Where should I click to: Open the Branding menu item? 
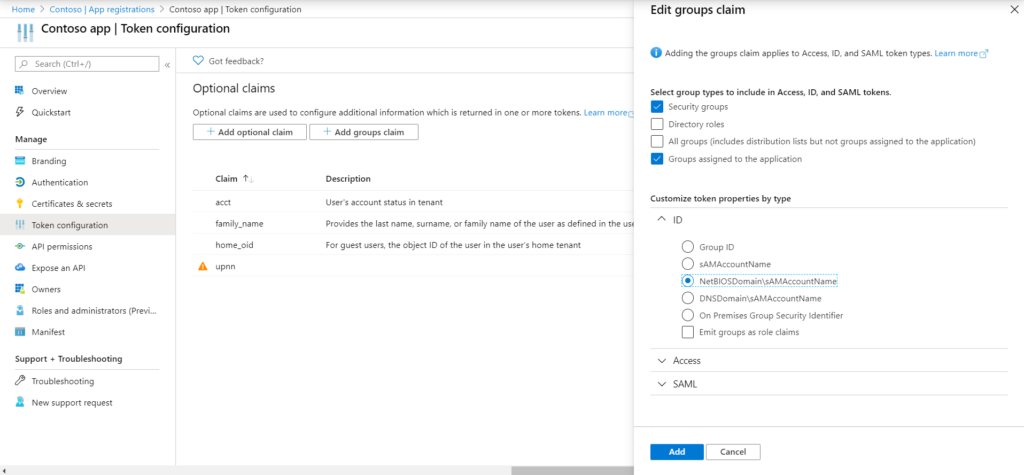[x=48, y=161]
